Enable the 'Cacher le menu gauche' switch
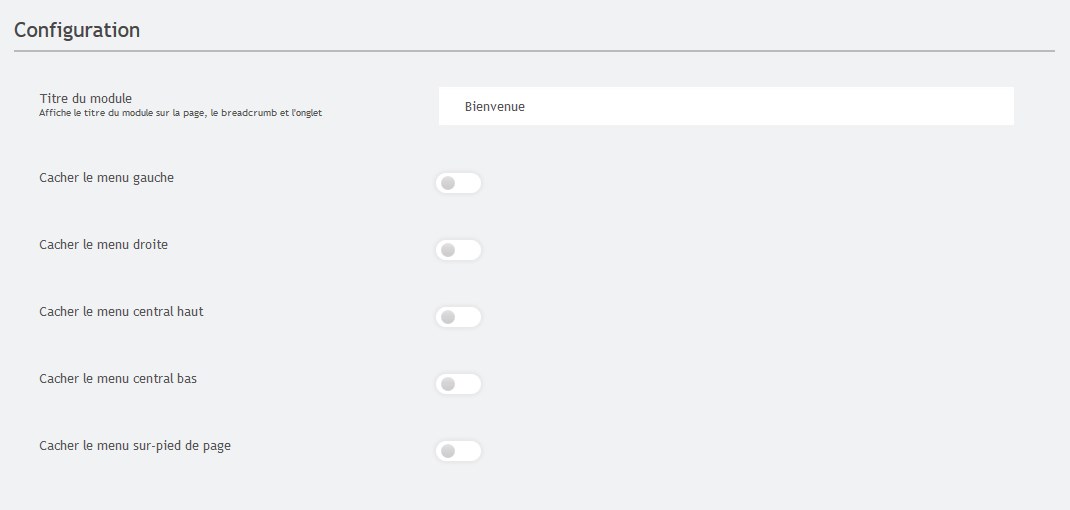 459,183
